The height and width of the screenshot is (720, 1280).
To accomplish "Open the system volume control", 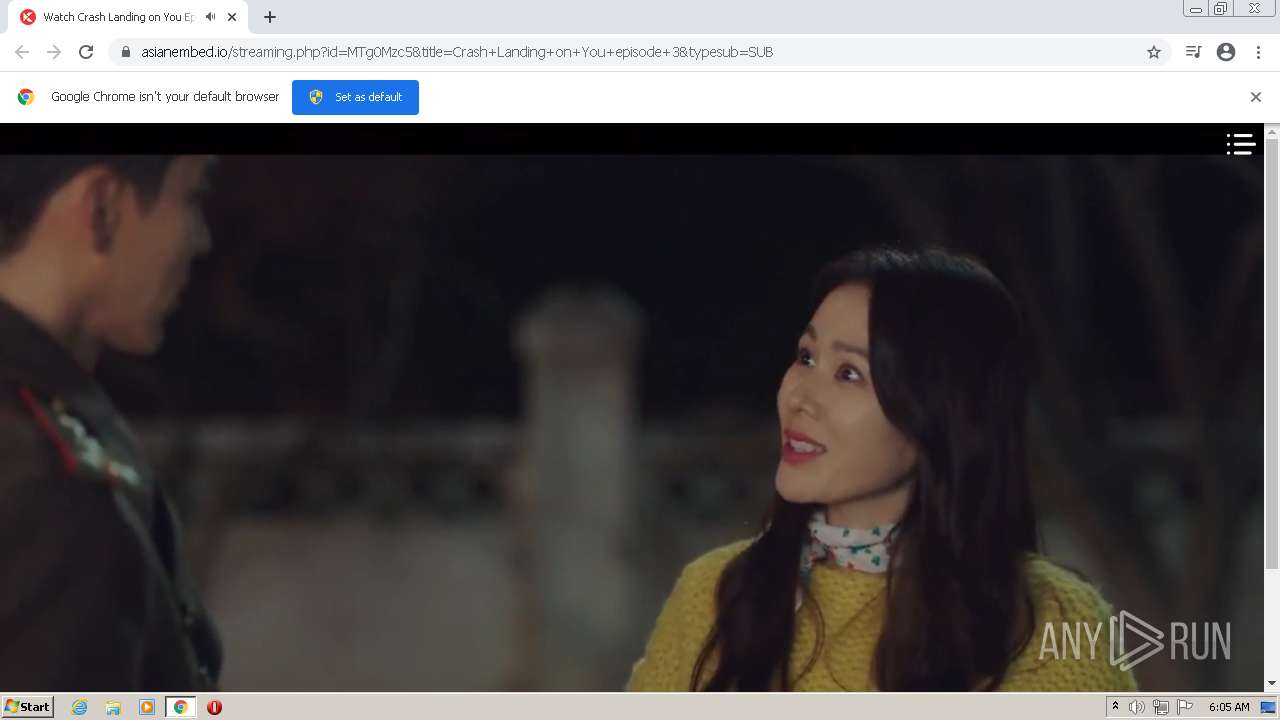I will point(1137,707).
